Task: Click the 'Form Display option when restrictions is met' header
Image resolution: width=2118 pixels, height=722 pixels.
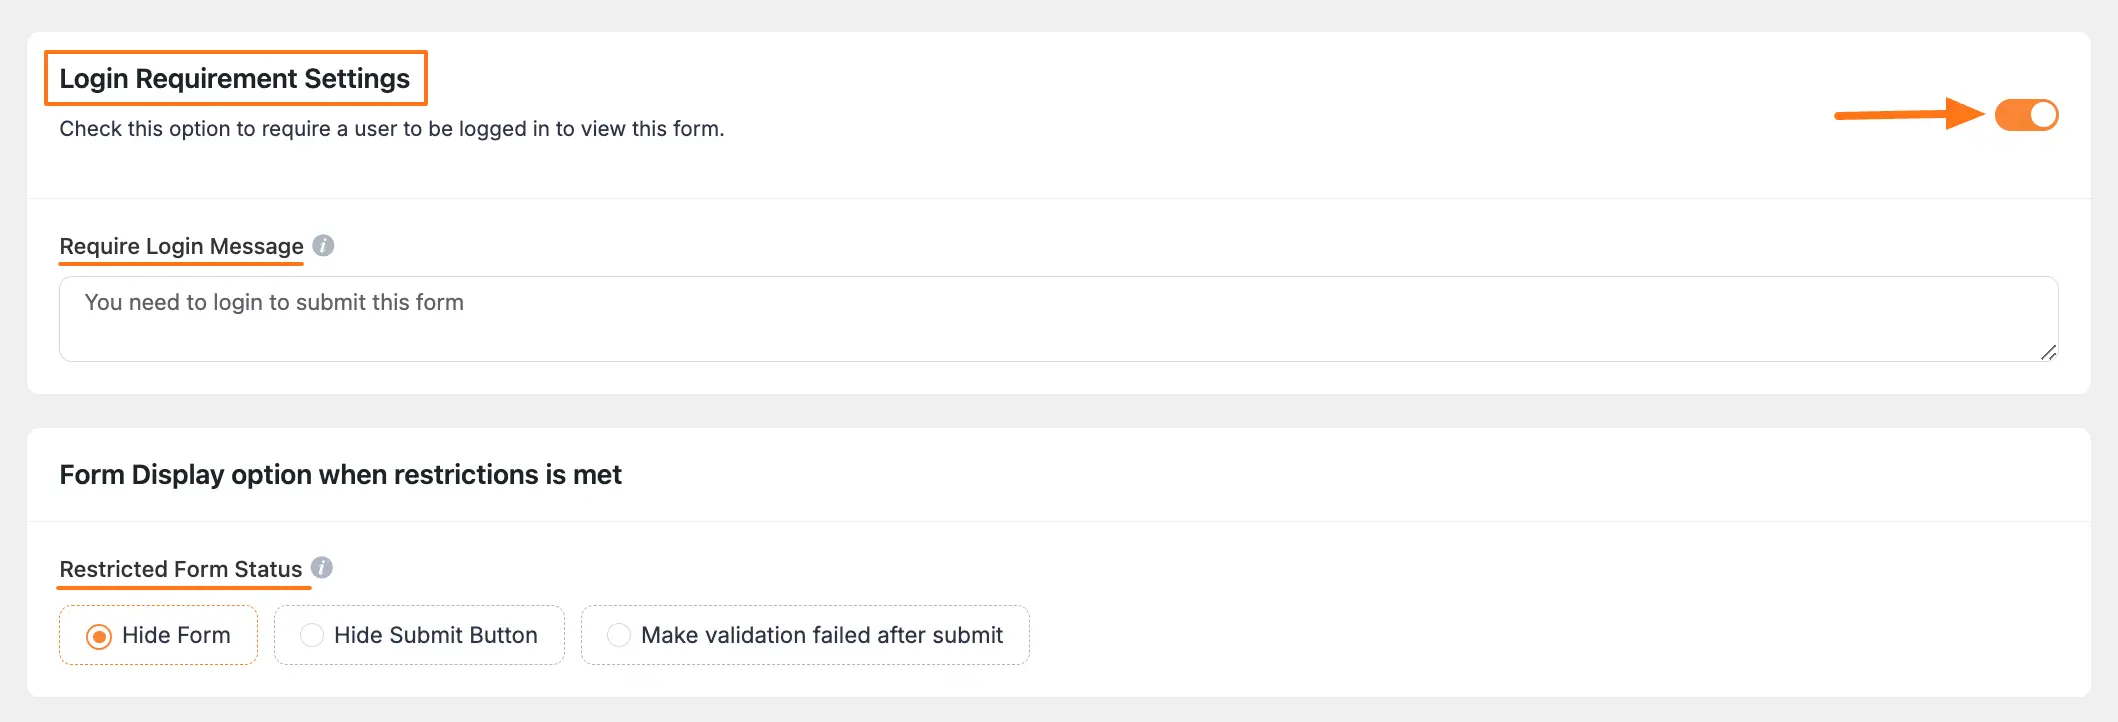Action: (341, 475)
